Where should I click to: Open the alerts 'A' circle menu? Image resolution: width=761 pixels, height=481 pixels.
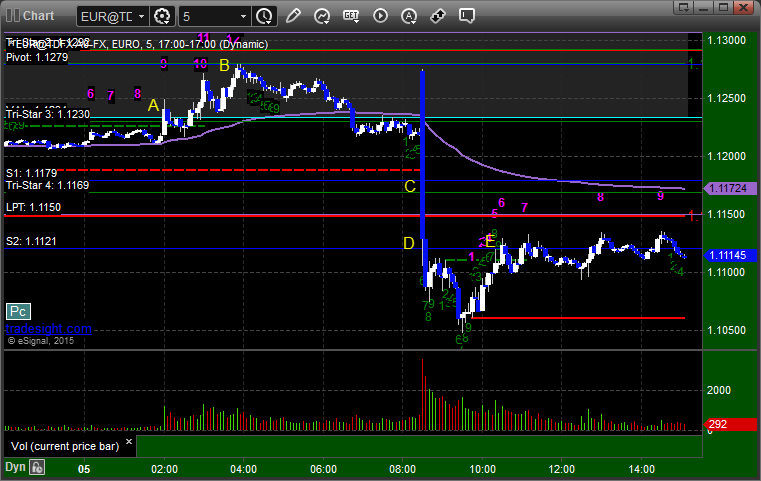409,16
